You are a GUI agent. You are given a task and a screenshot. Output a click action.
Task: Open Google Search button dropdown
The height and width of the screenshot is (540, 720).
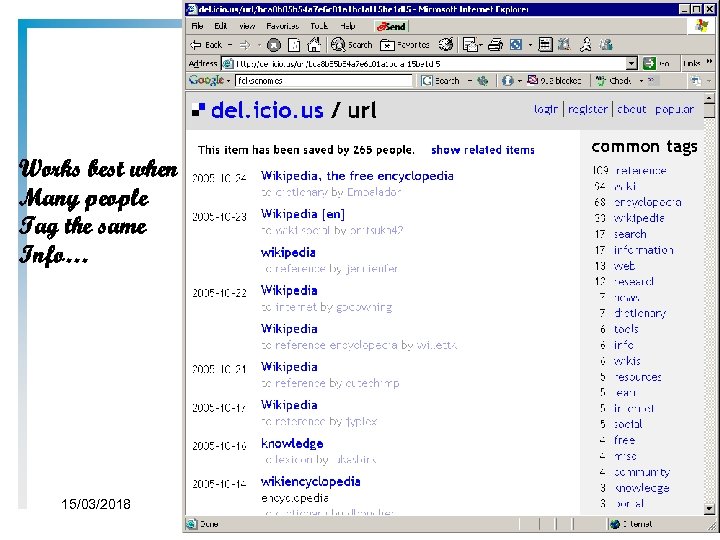(x=470, y=81)
